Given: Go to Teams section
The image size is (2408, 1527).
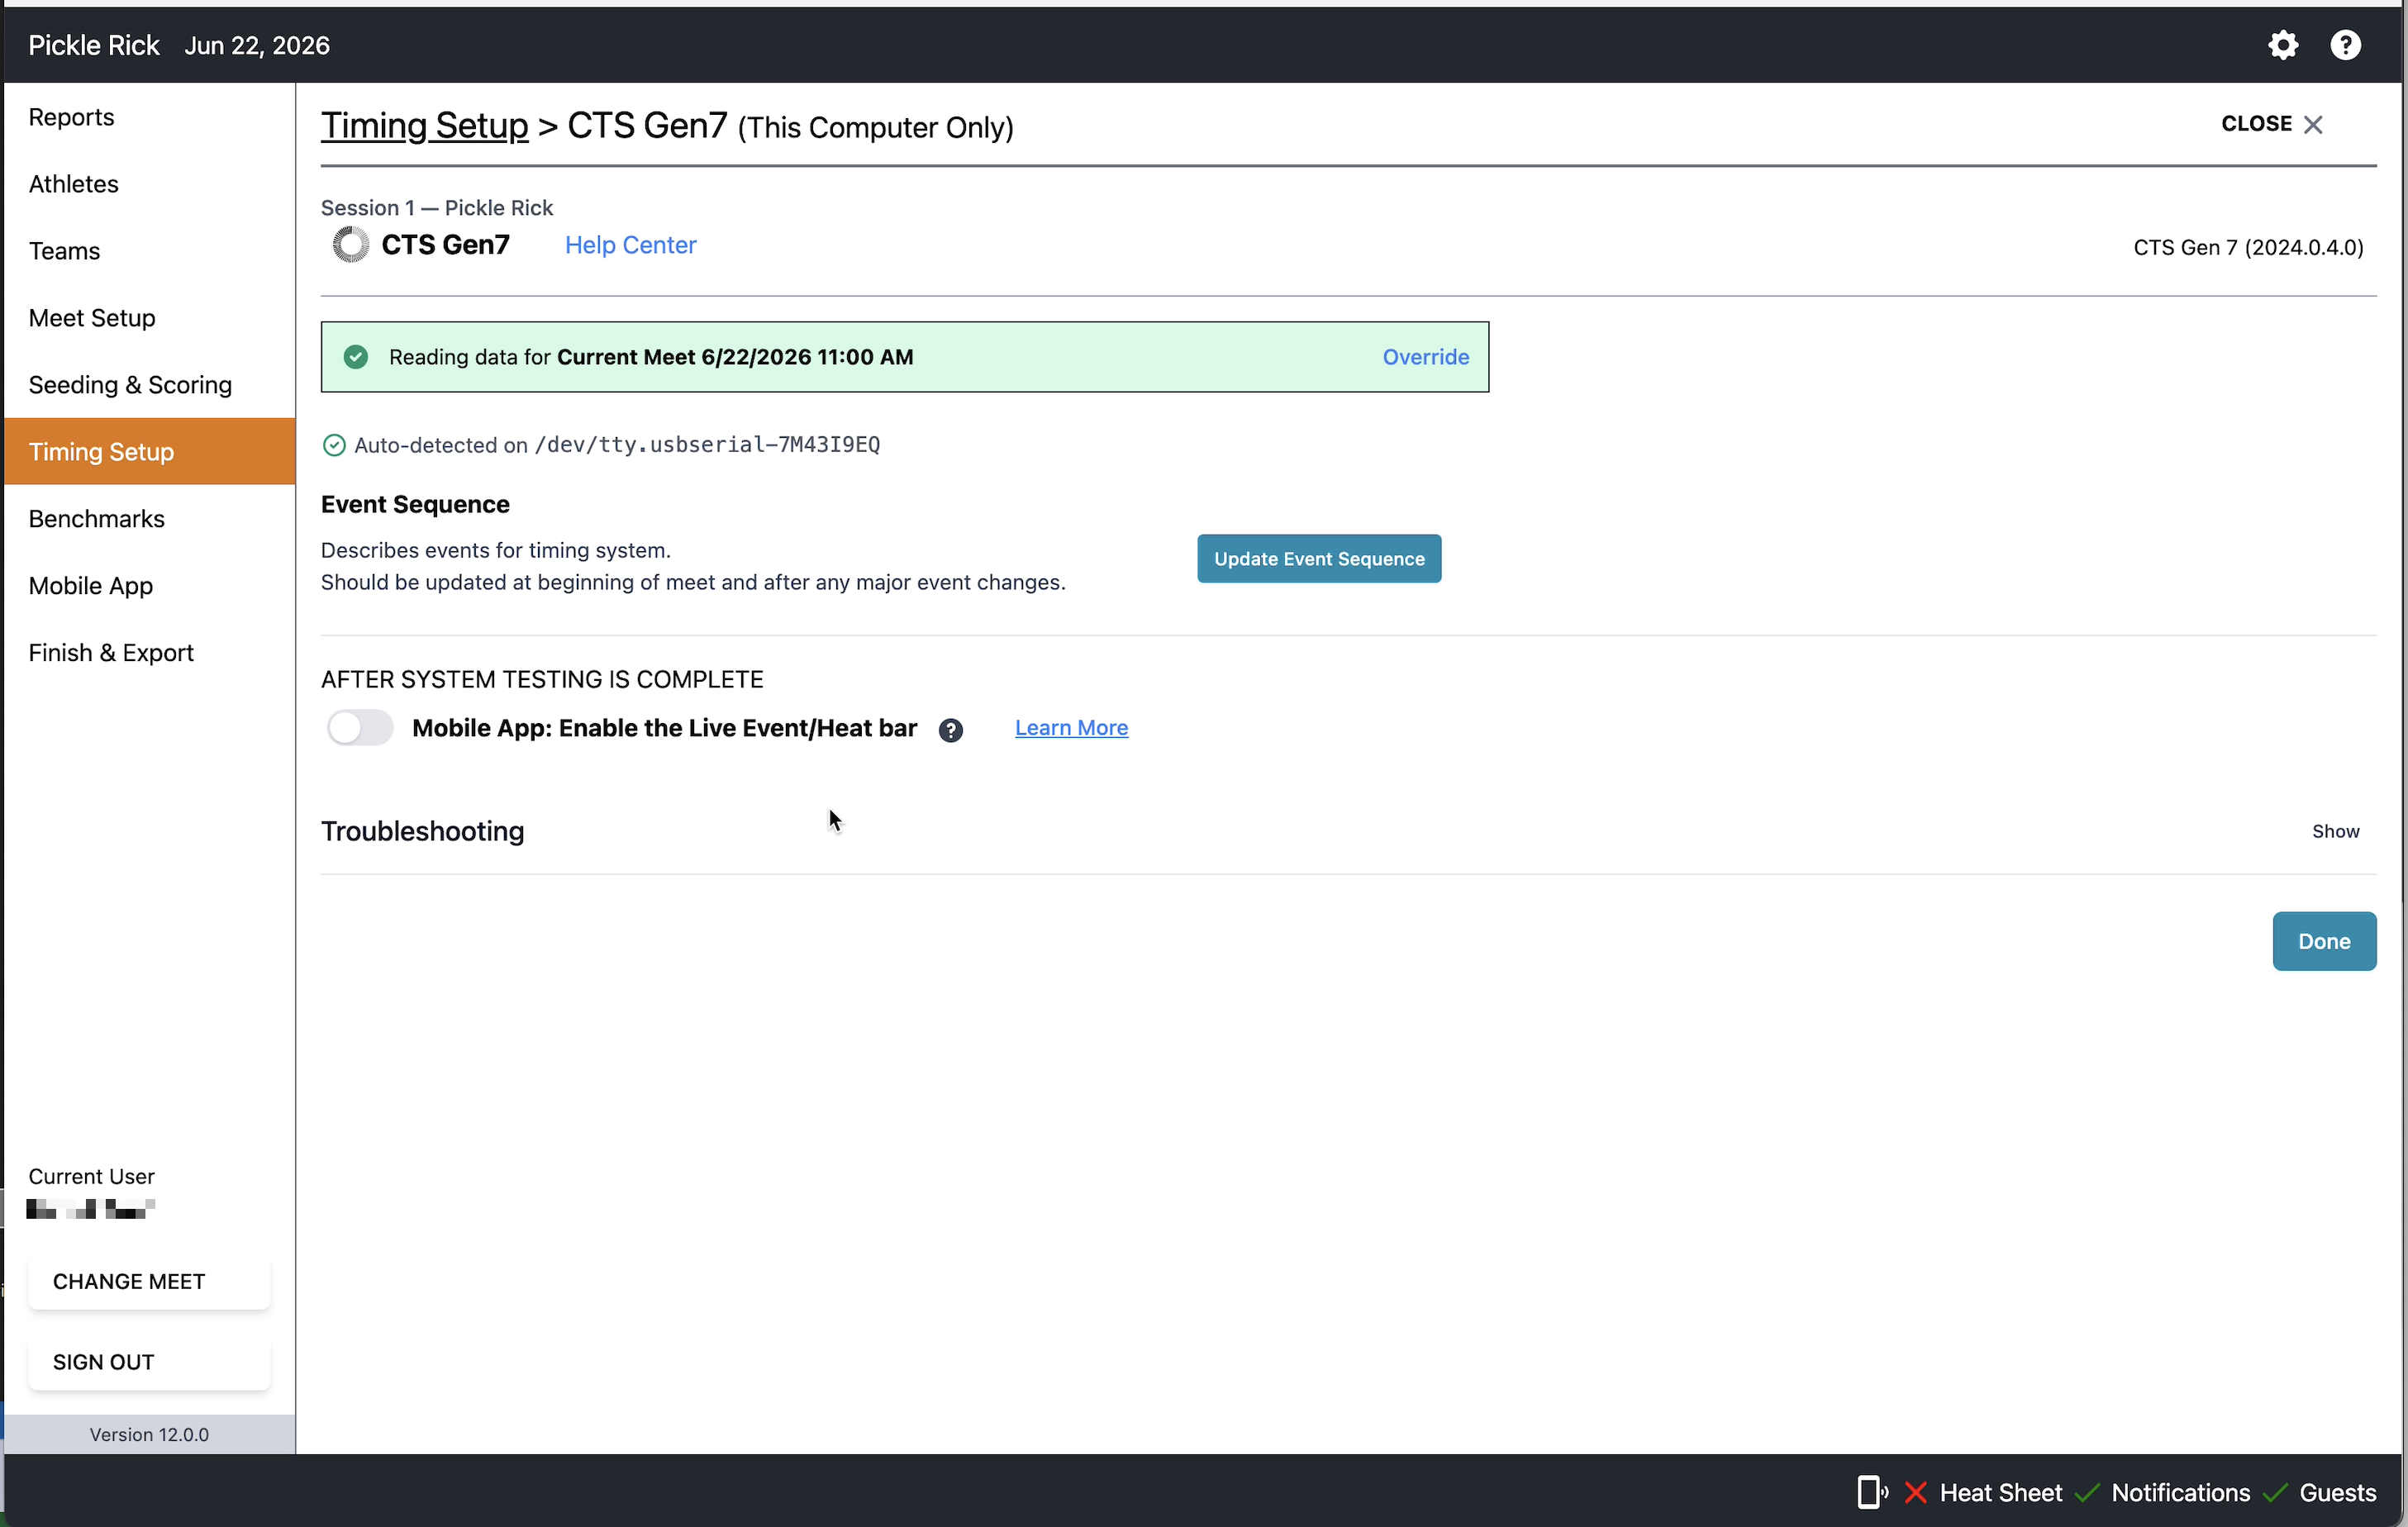Looking at the screenshot, I should click(150, 251).
